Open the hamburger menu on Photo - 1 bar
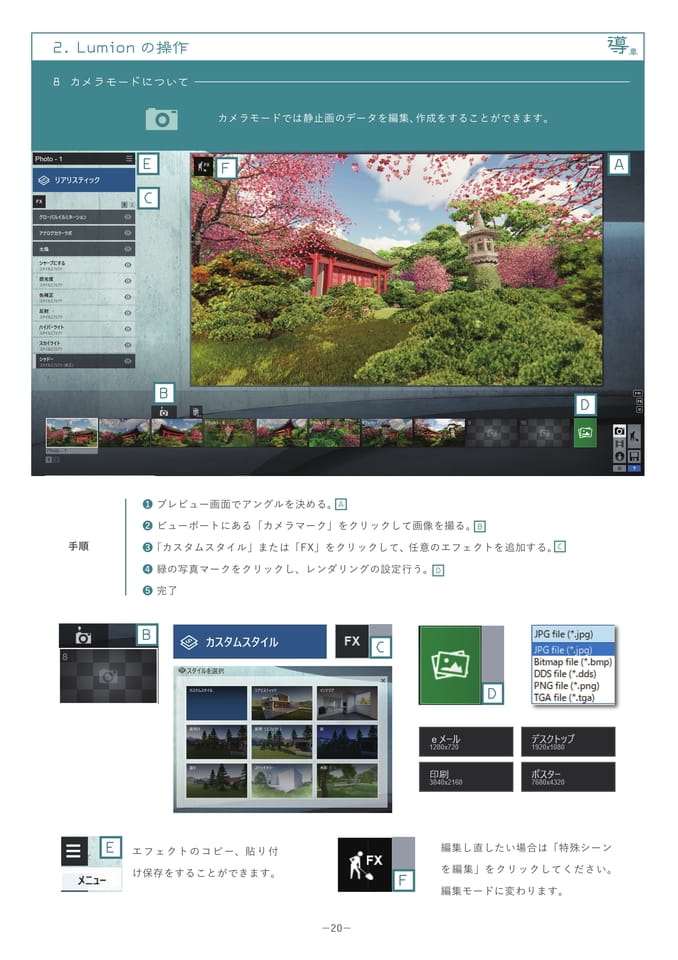Image resolution: width=678 pixels, height=960 pixels. (x=129, y=159)
